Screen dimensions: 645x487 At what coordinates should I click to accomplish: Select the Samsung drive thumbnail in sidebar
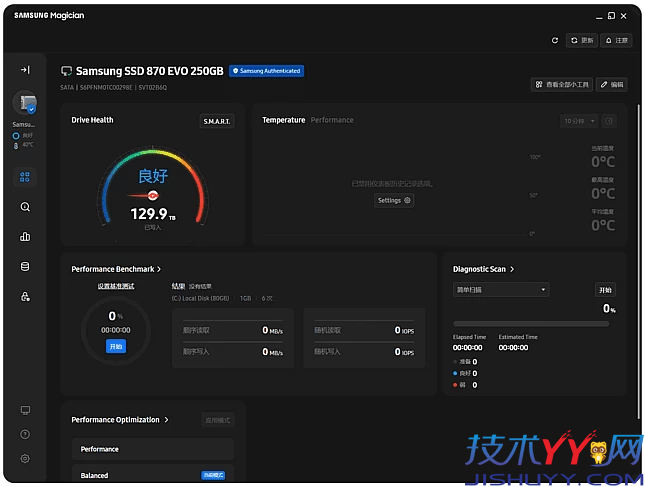point(25,102)
